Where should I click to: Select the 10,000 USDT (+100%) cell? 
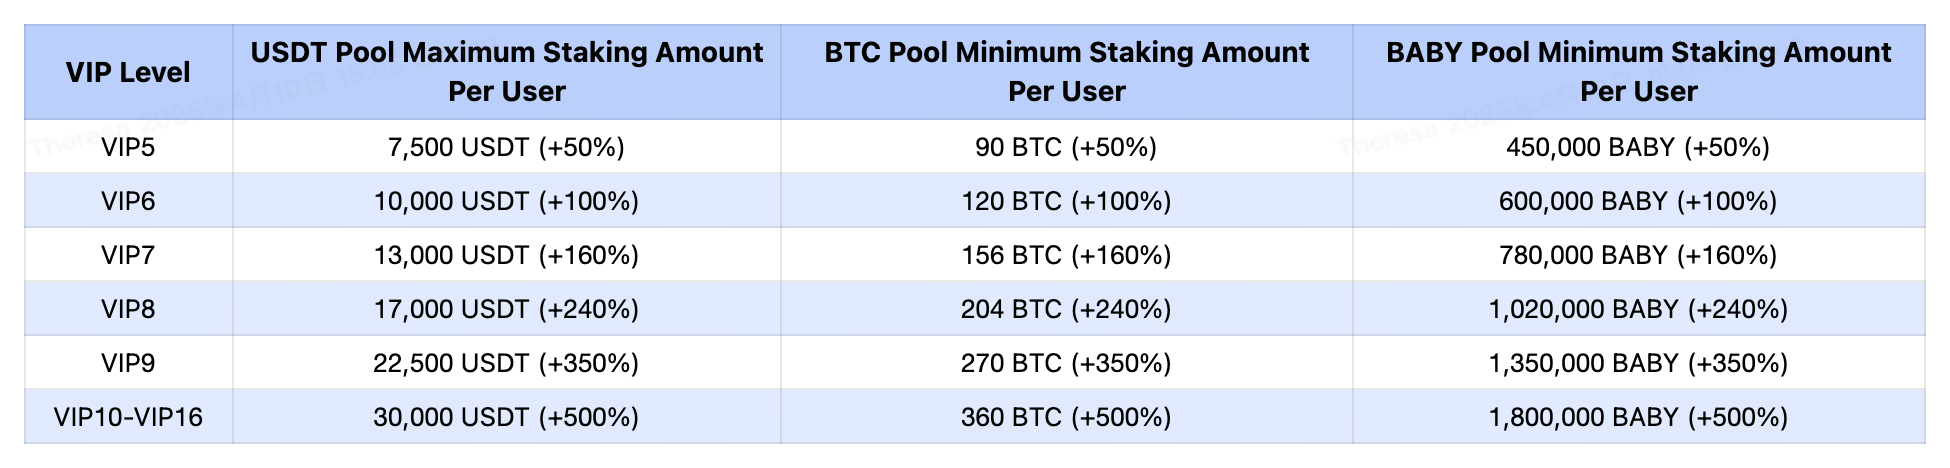coord(506,202)
